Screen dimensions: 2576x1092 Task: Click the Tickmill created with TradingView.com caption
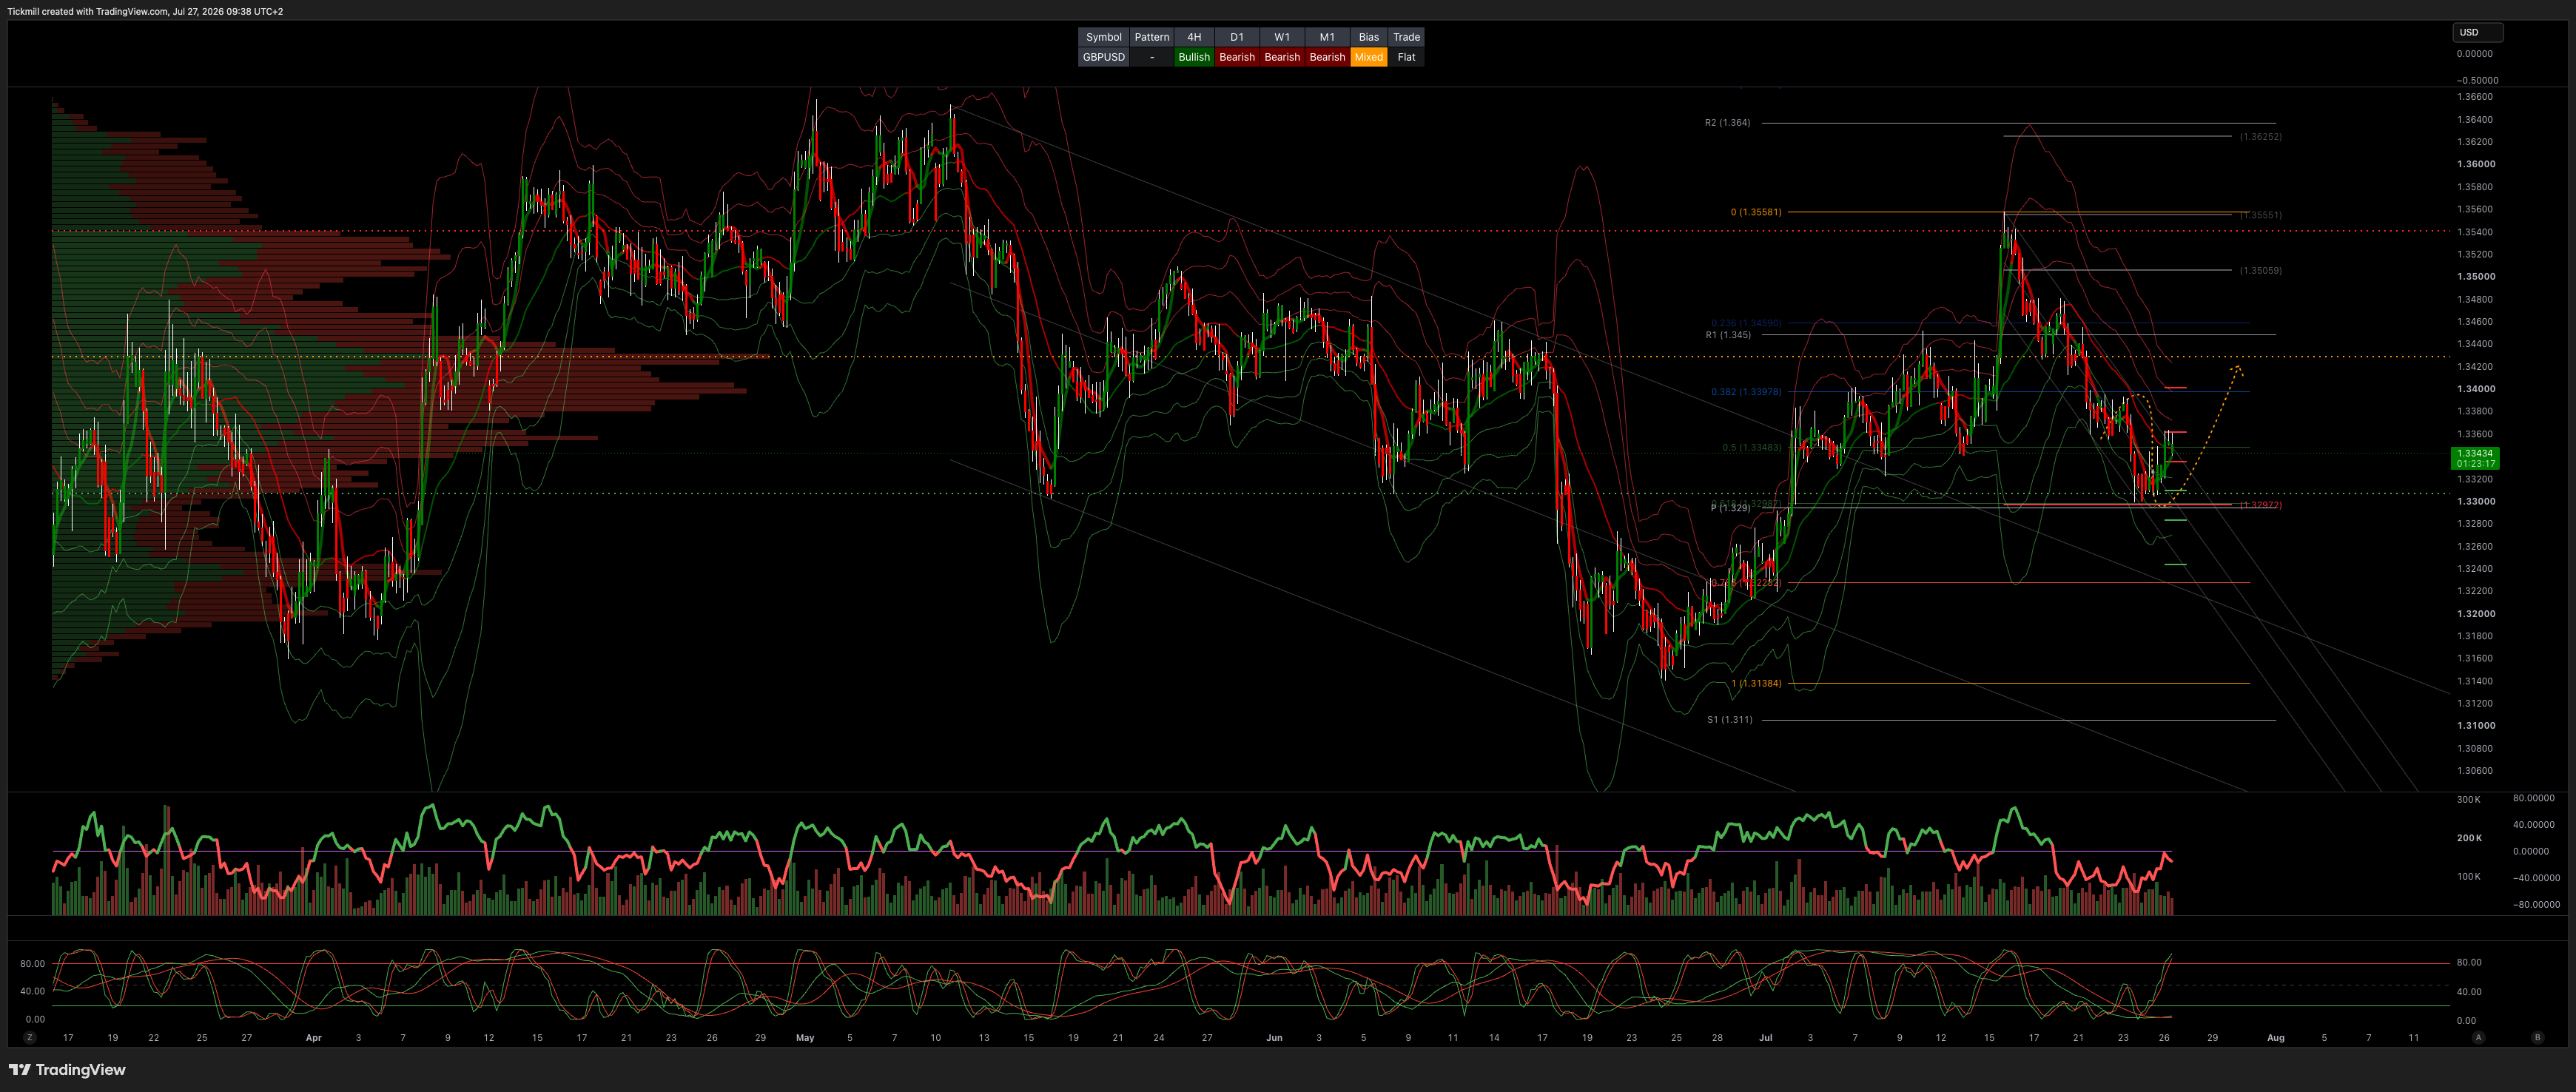tap(145, 11)
